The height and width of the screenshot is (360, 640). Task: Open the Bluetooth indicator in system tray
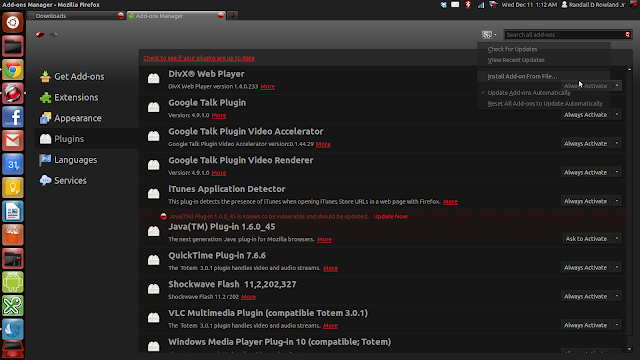tap(468, 4)
